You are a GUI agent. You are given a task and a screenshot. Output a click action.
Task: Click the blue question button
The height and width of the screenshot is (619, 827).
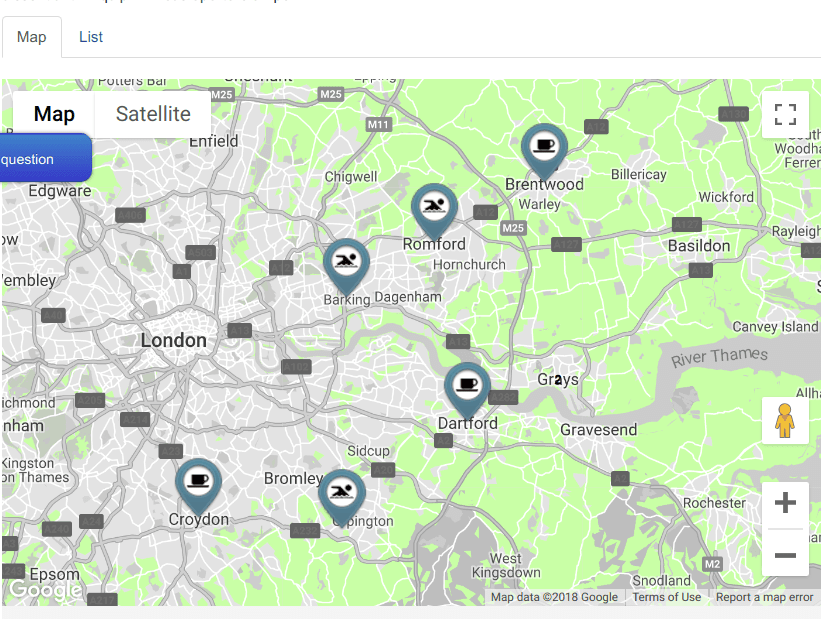[46, 158]
